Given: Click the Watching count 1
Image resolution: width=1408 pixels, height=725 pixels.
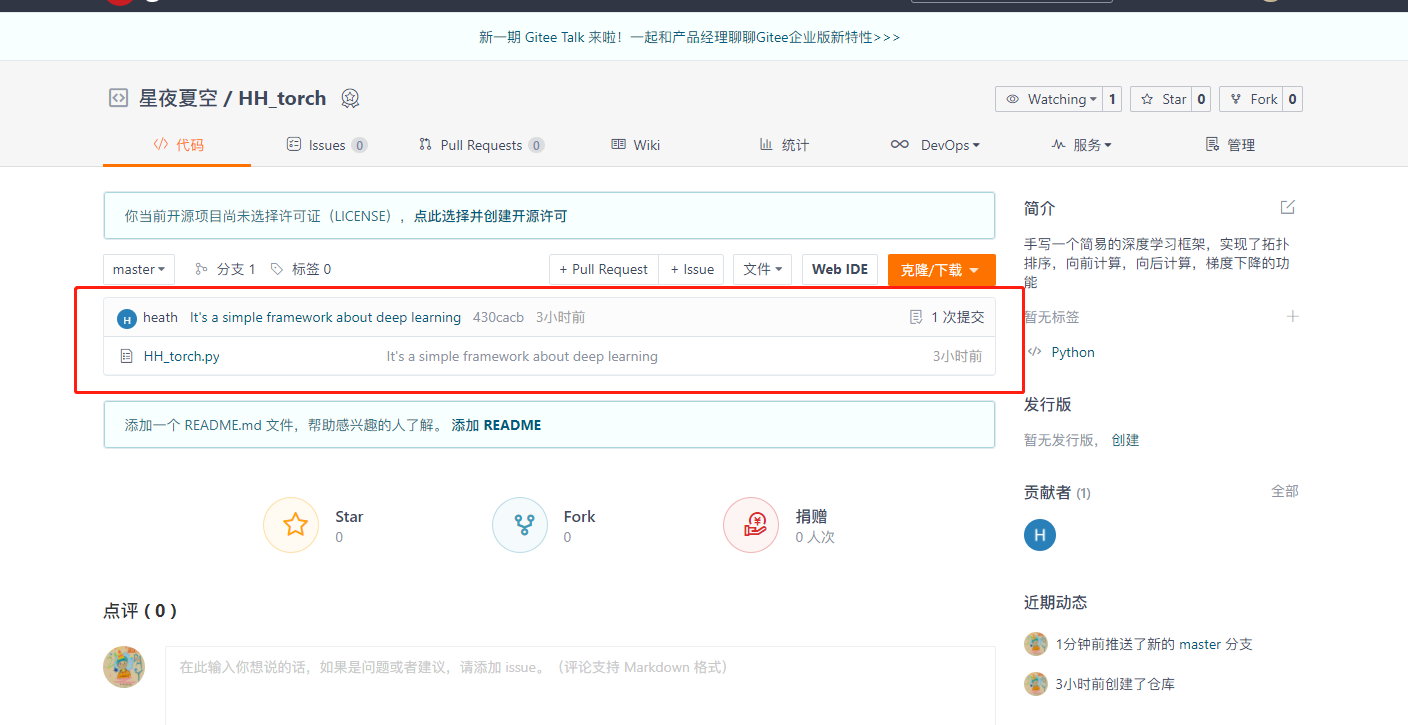Looking at the screenshot, I should point(1112,99).
